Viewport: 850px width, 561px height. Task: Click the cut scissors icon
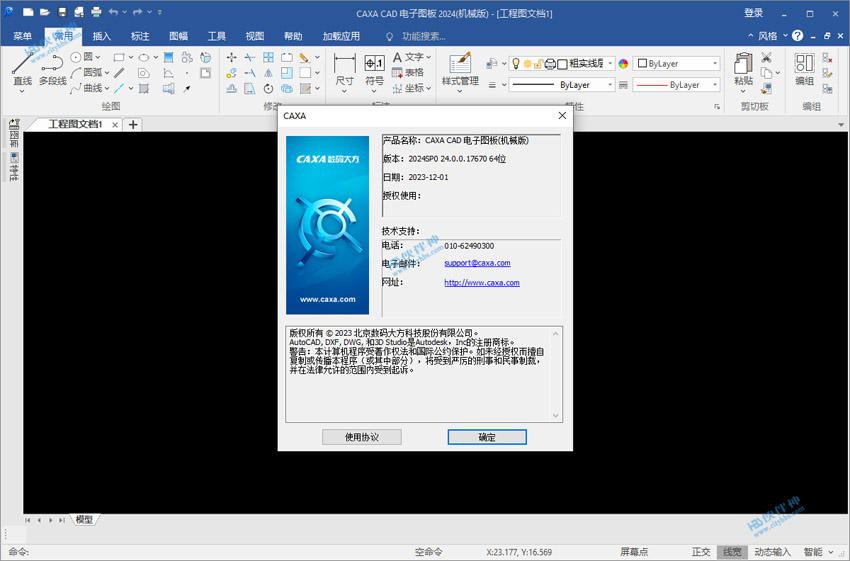pos(766,57)
